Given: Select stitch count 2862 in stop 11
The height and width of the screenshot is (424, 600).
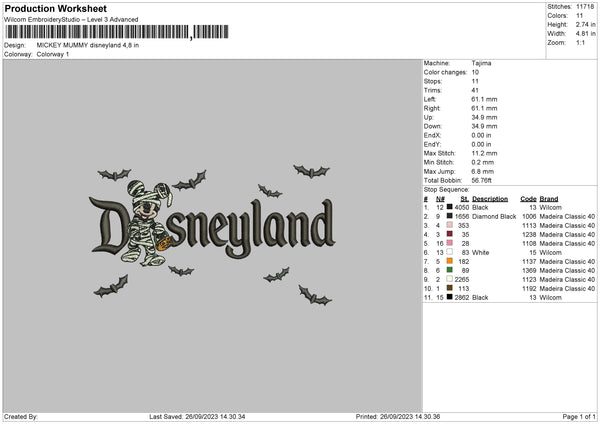Looking at the screenshot, I should 462,297.
